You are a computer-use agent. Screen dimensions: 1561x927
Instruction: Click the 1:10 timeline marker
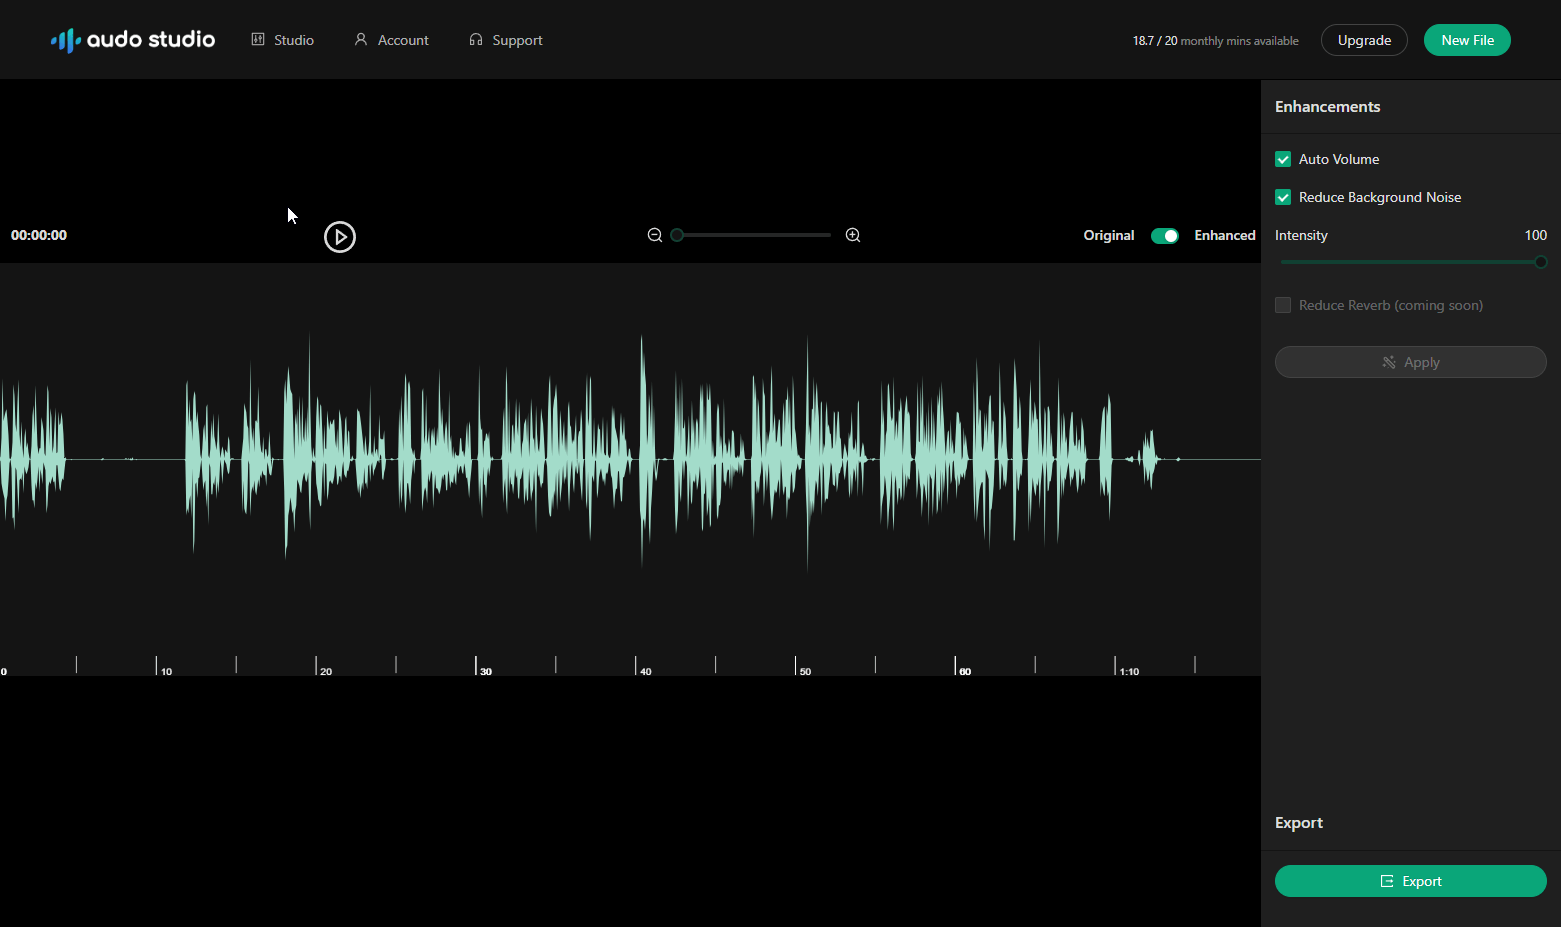coord(1129,671)
